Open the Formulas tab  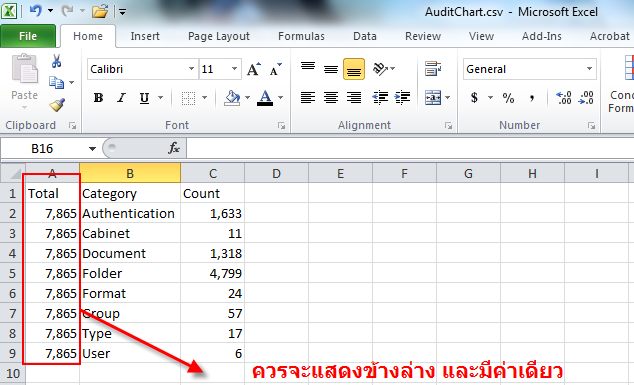tap(301, 36)
